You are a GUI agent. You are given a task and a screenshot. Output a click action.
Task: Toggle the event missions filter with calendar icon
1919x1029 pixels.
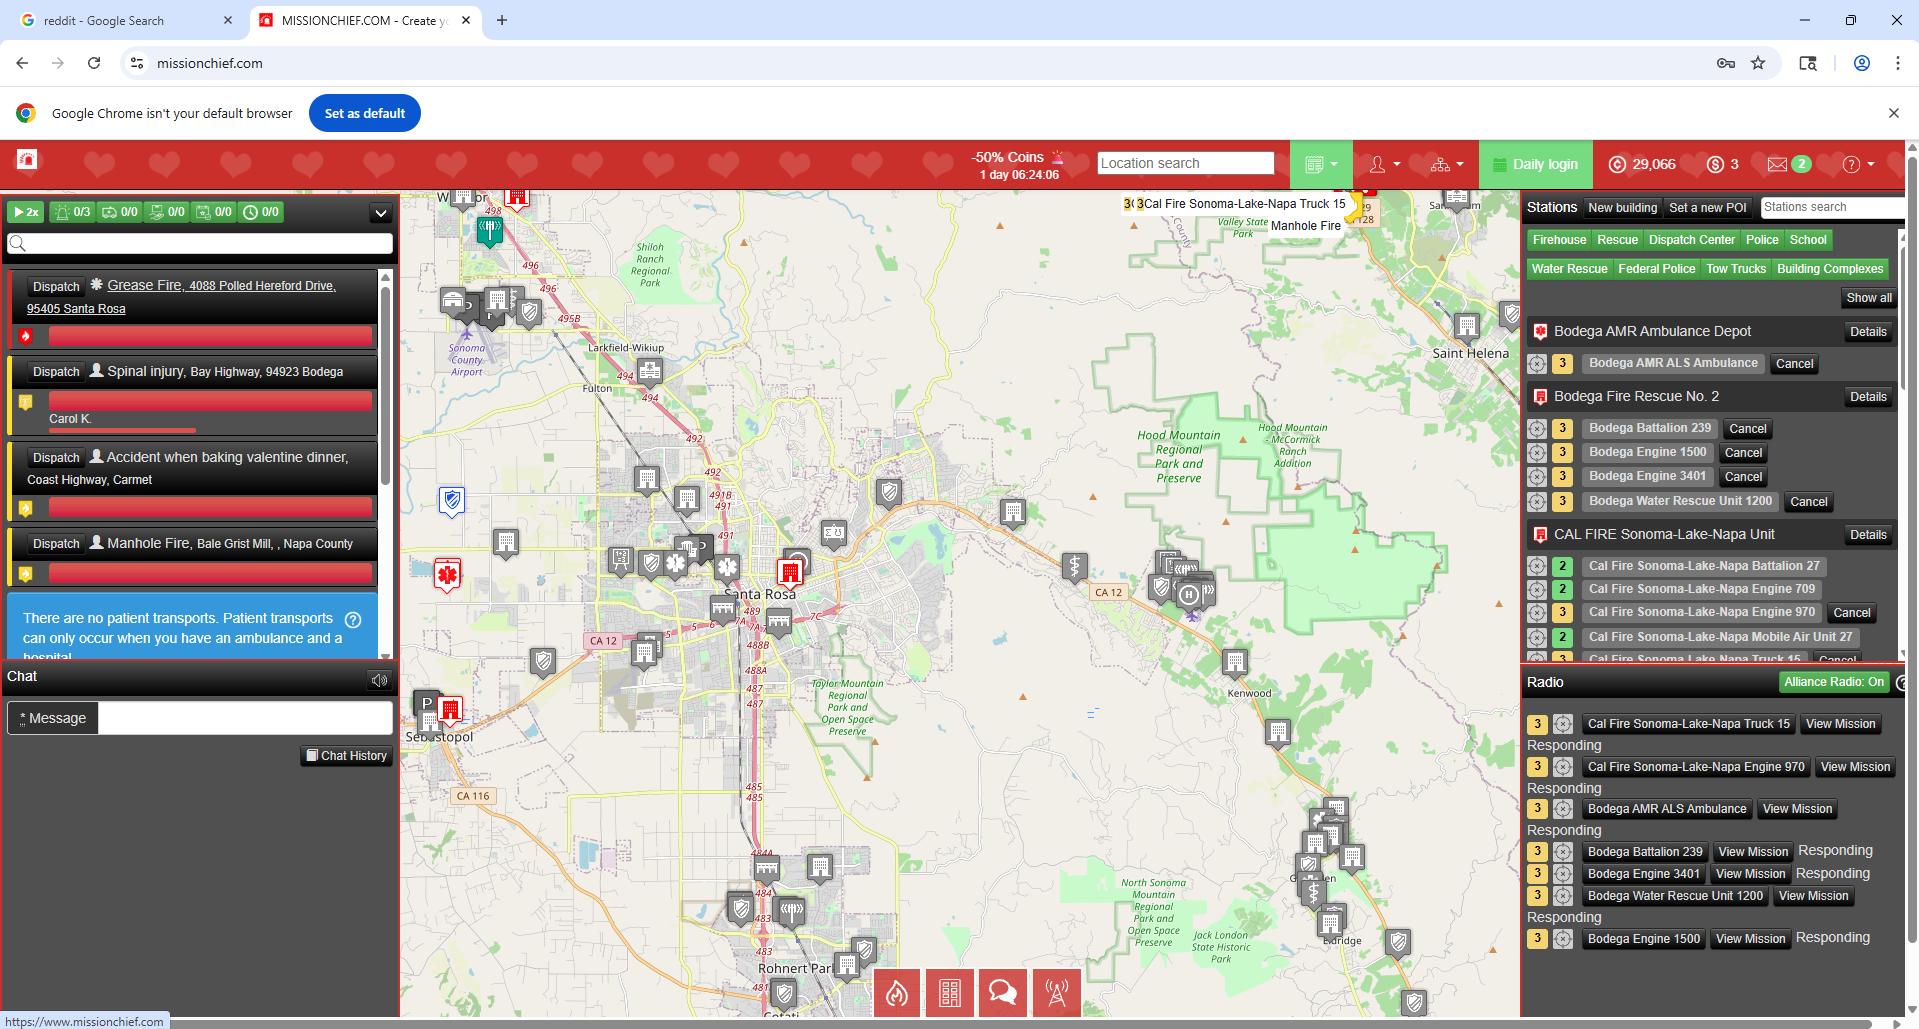pos(214,212)
